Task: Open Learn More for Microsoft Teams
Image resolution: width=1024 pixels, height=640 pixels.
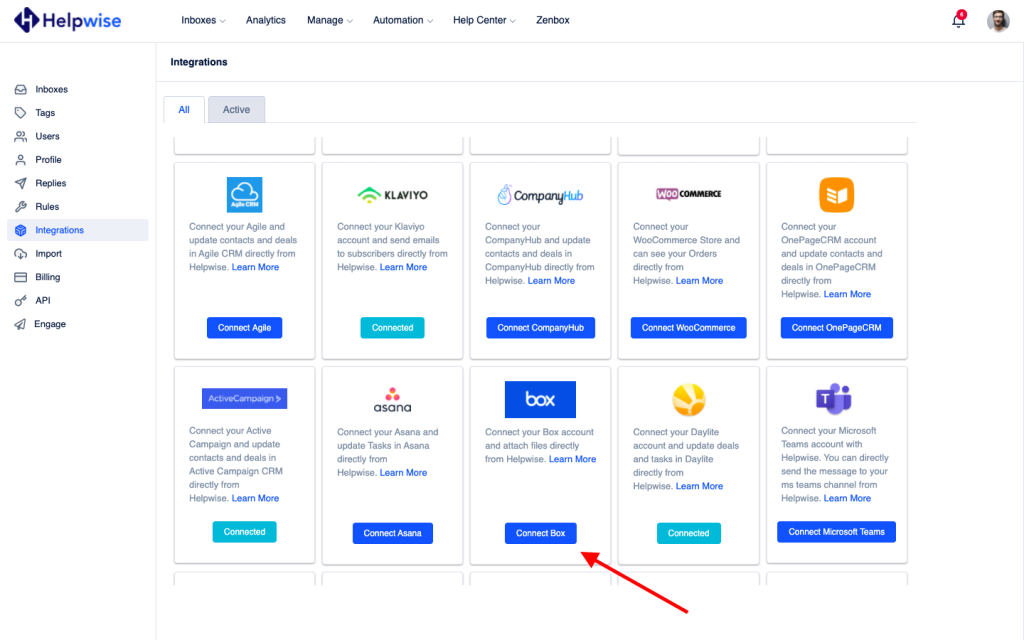Action: coord(848,498)
